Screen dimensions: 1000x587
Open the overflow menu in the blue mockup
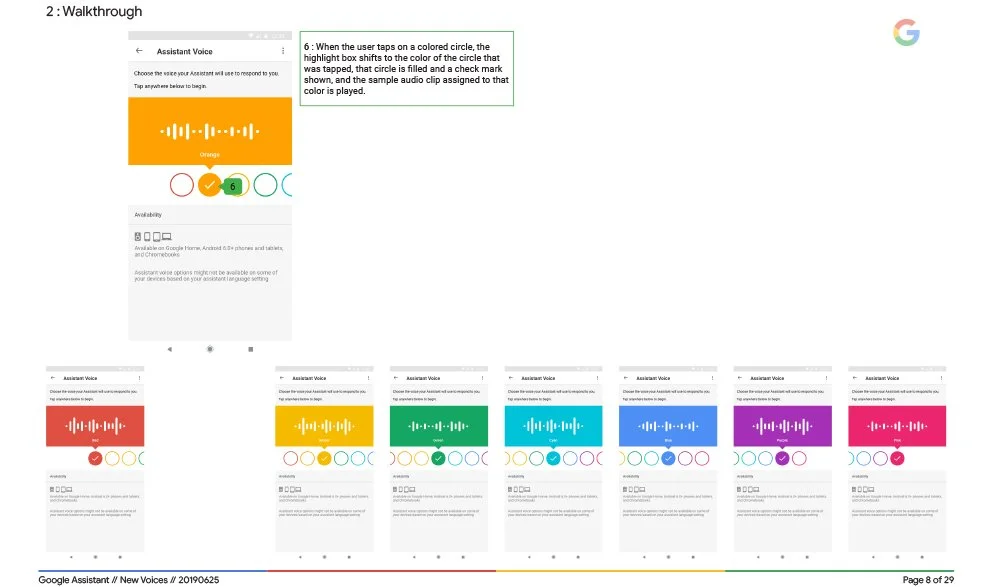pyautogui.click(x=712, y=378)
